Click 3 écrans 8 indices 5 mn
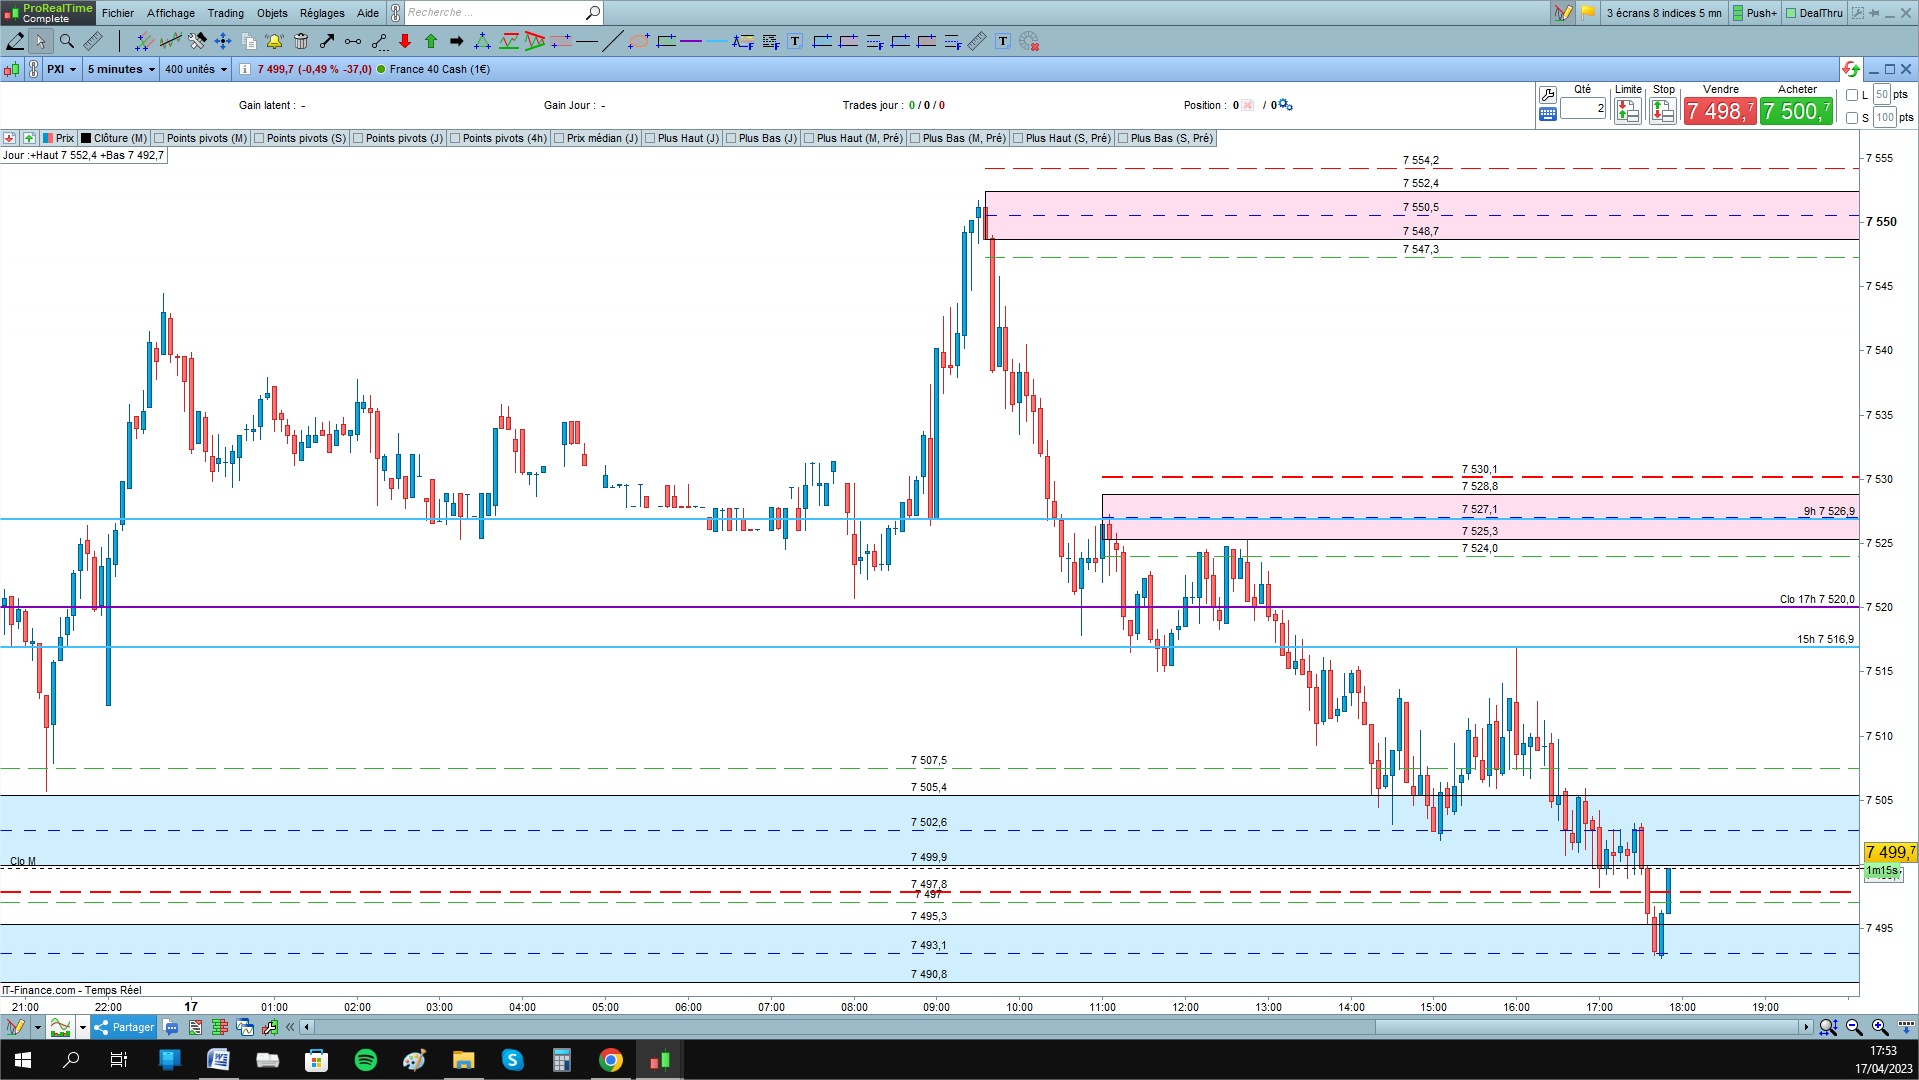 (1664, 13)
